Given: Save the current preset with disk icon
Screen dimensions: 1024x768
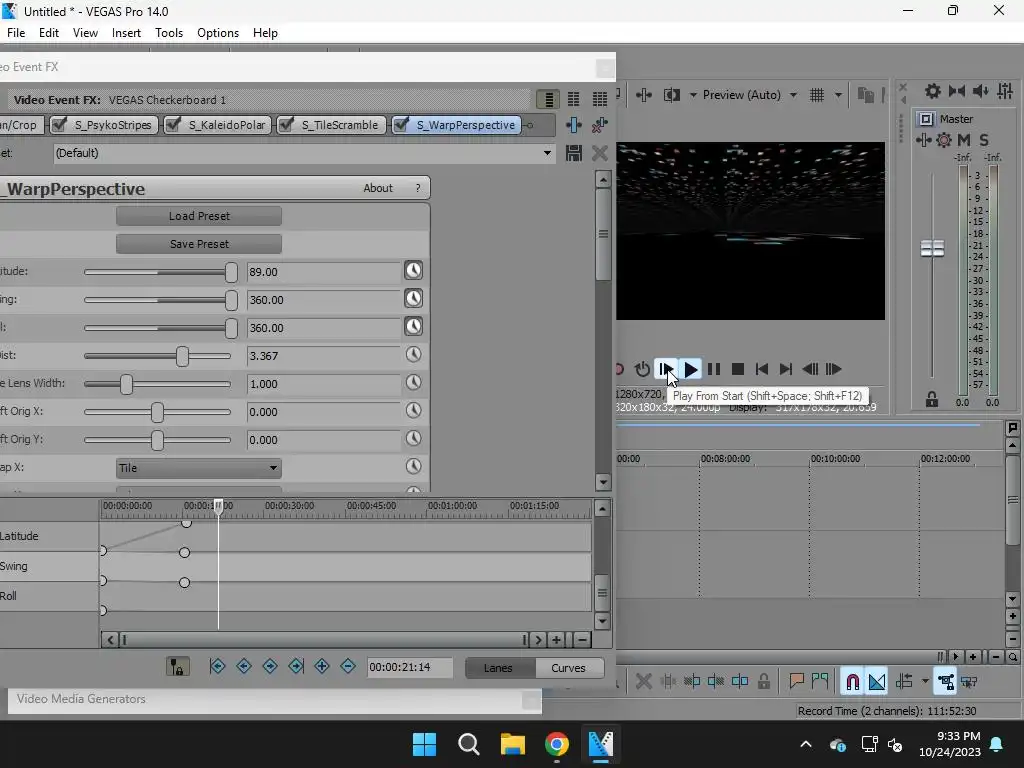Looking at the screenshot, I should click(x=573, y=153).
